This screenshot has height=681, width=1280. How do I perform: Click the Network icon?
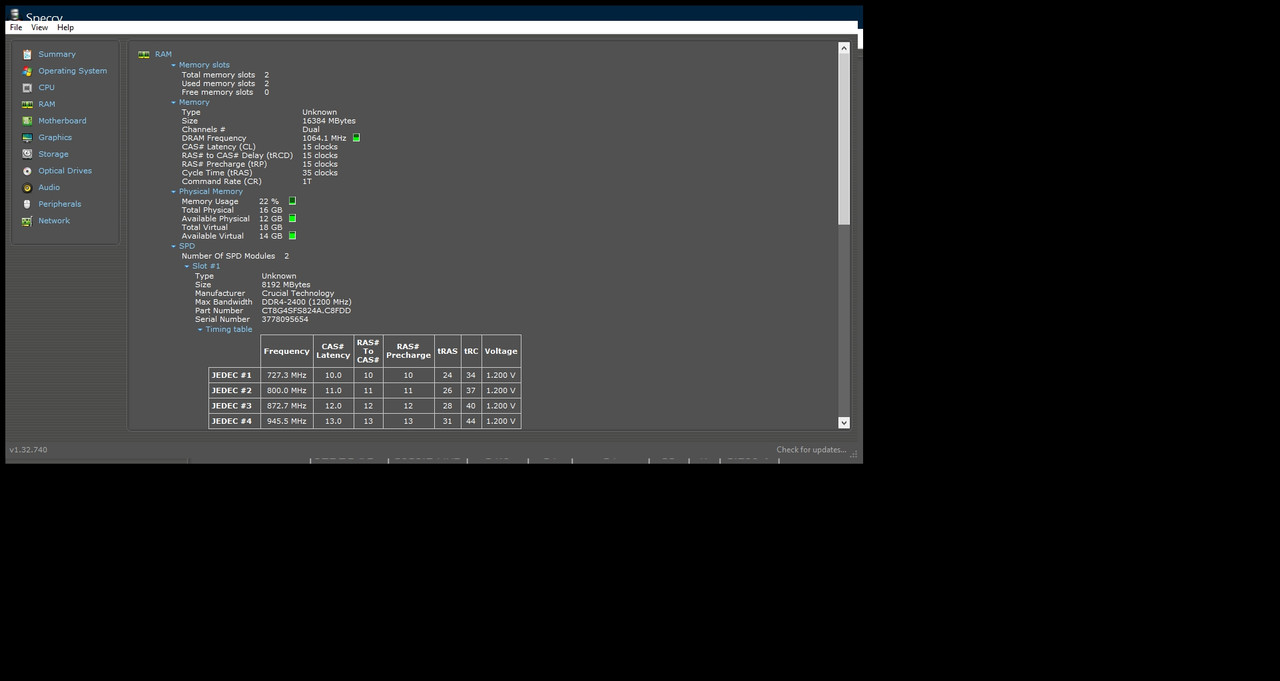point(27,221)
